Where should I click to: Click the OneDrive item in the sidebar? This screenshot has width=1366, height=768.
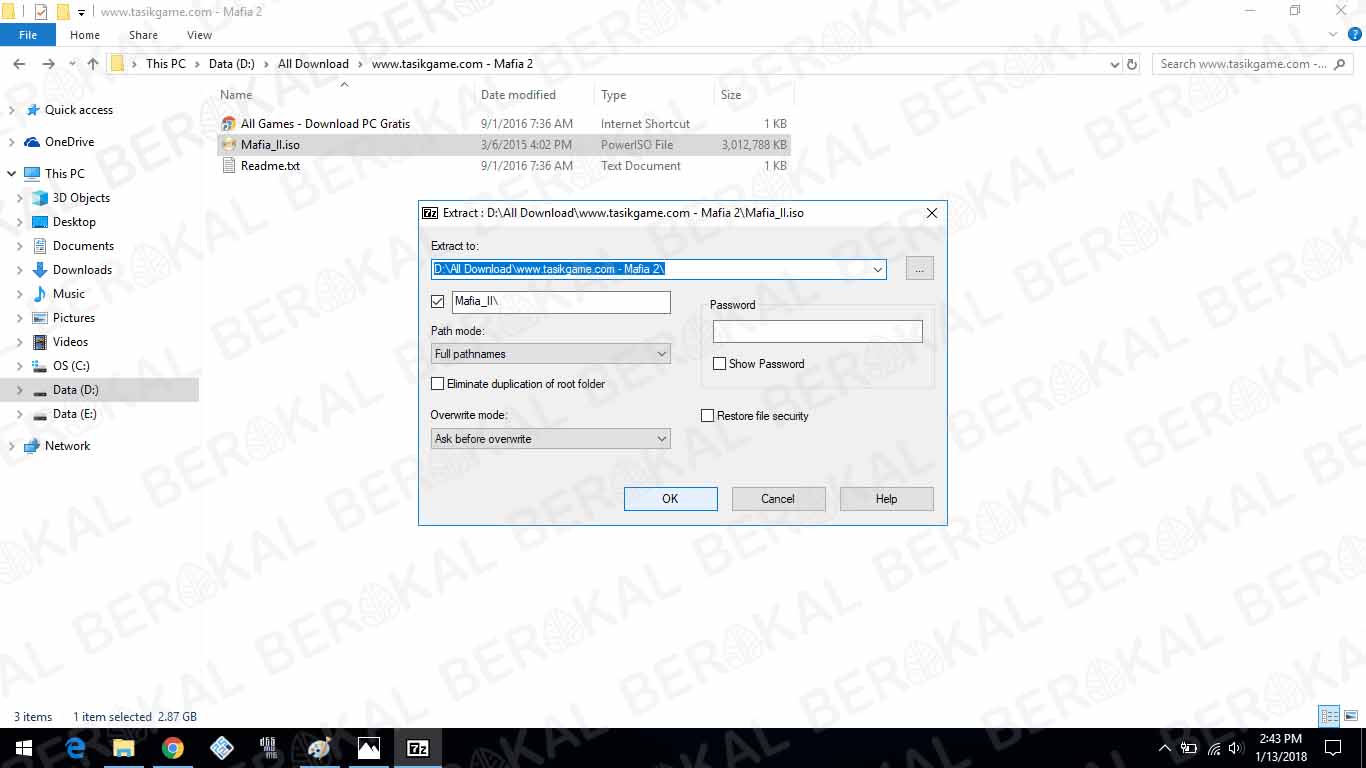[x=72, y=141]
